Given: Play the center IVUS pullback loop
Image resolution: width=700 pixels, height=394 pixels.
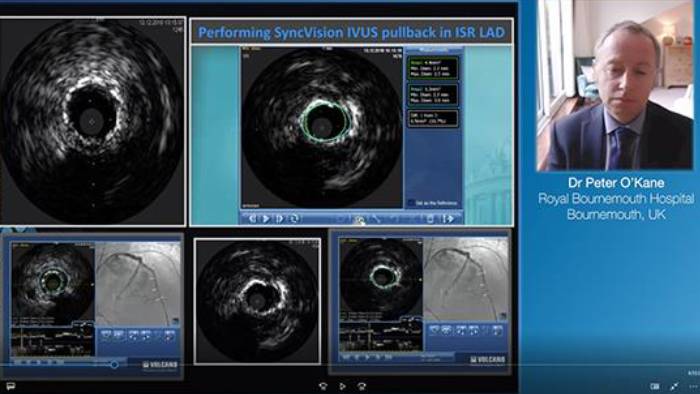Looking at the screenshot, I should [x=266, y=219].
